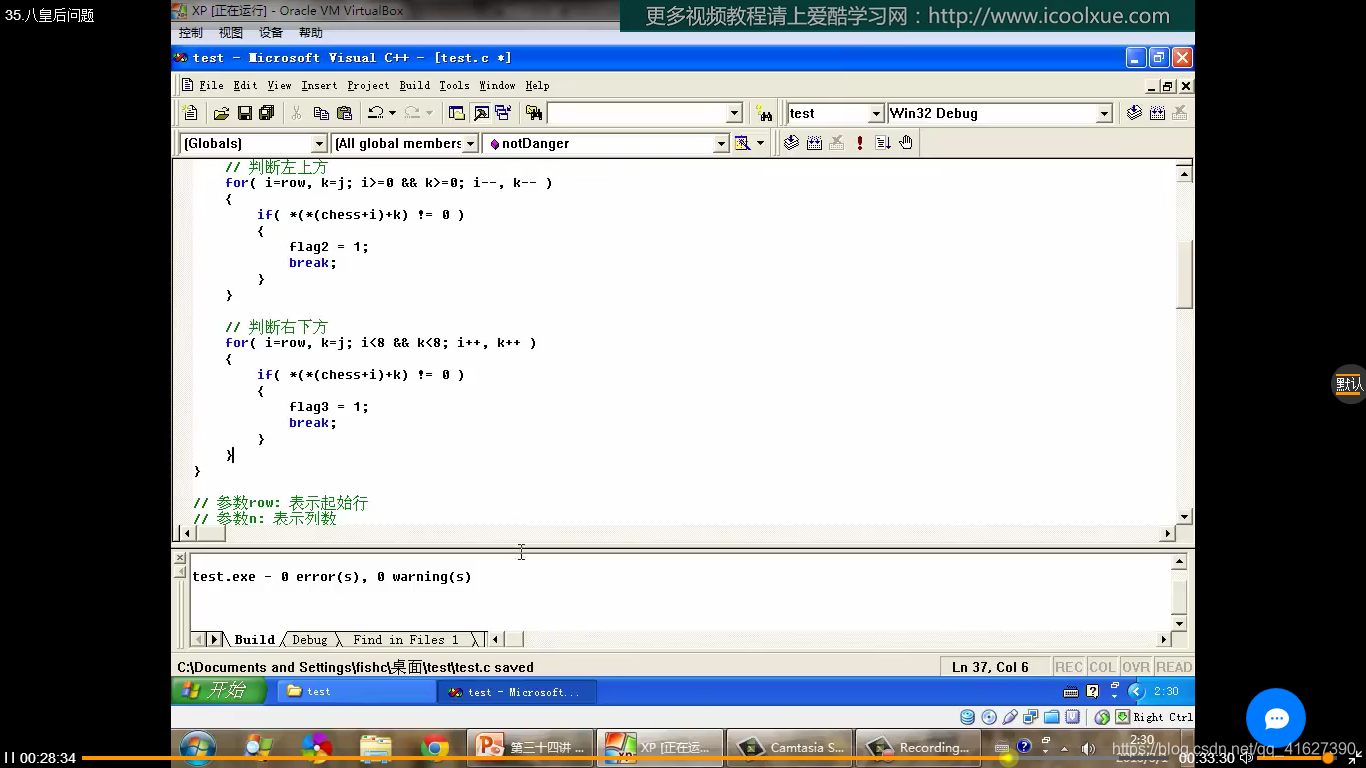
Task: Pause the video with the pause control
Action: (x=9, y=758)
